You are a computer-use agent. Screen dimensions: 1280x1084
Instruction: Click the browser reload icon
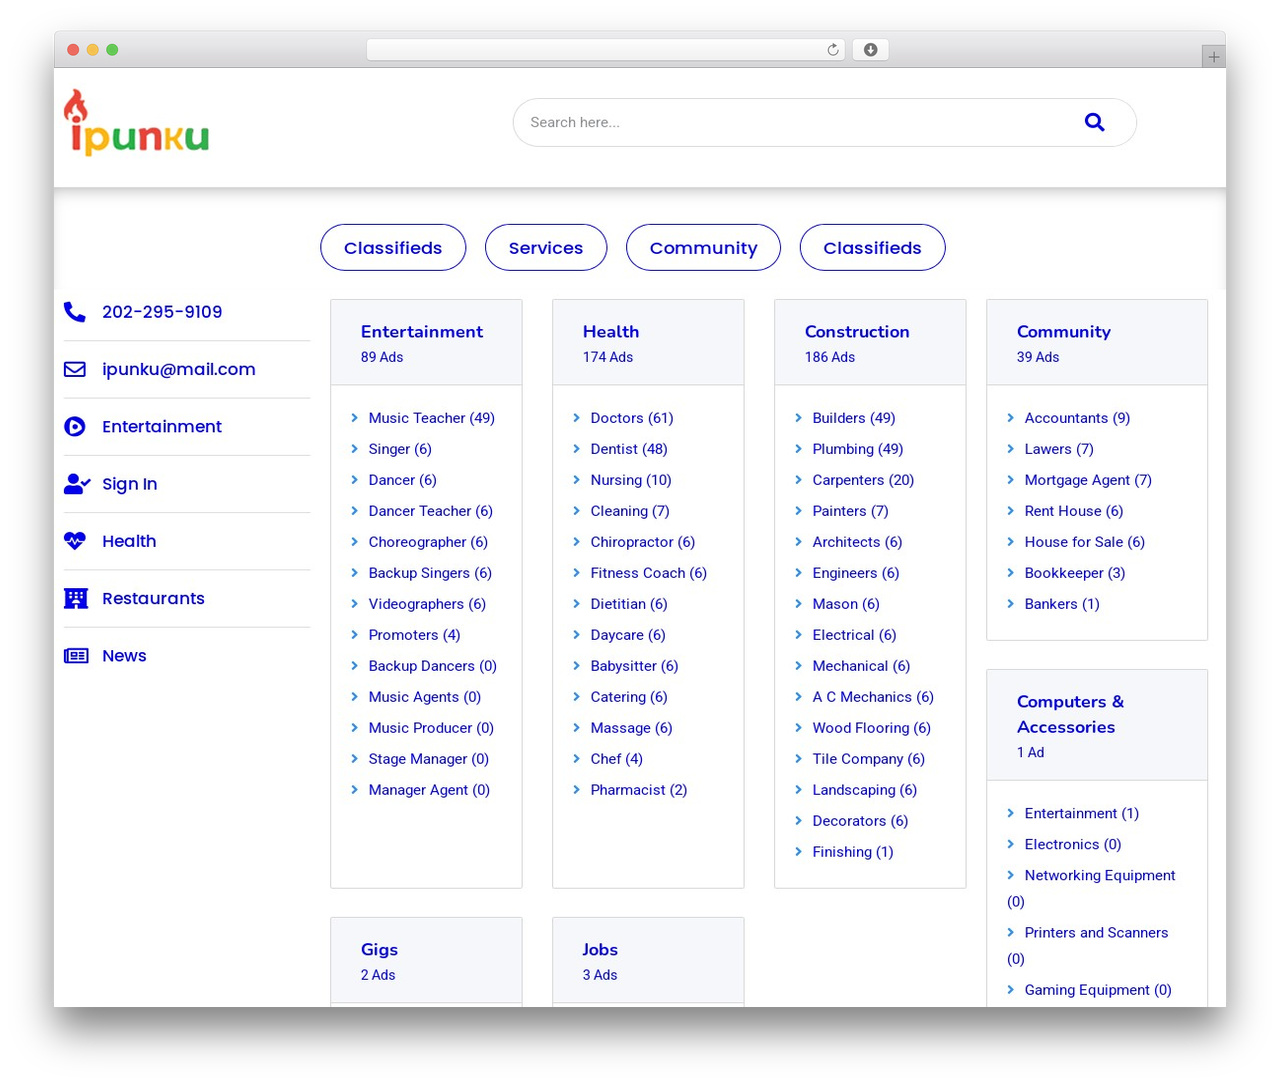point(833,50)
